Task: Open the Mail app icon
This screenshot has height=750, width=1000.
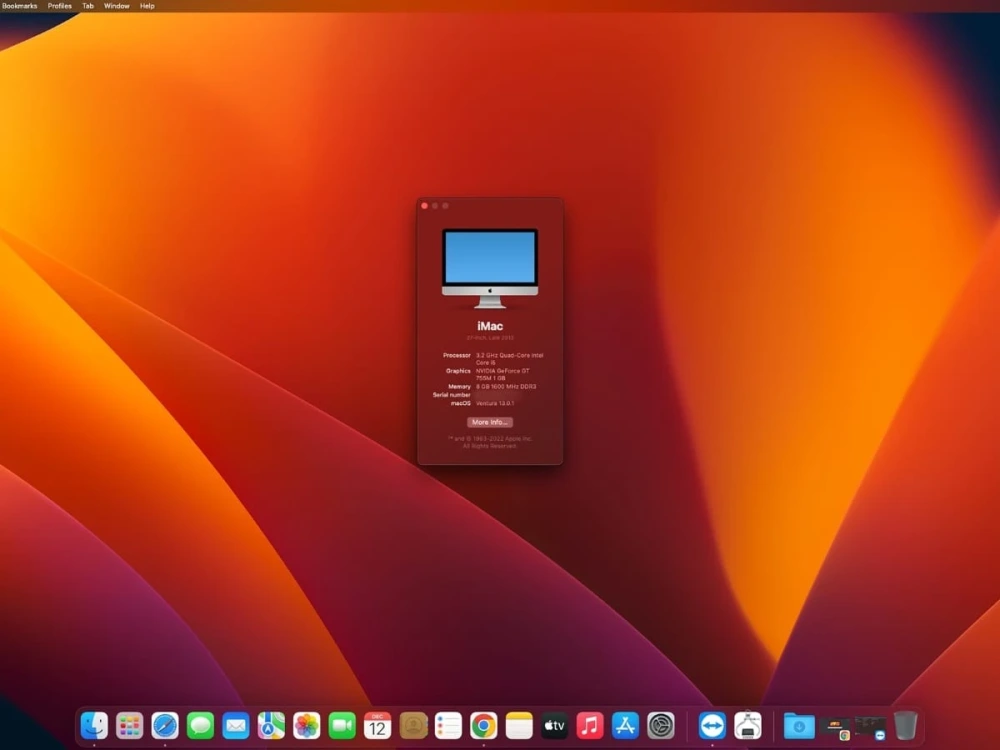Action: (236, 725)
